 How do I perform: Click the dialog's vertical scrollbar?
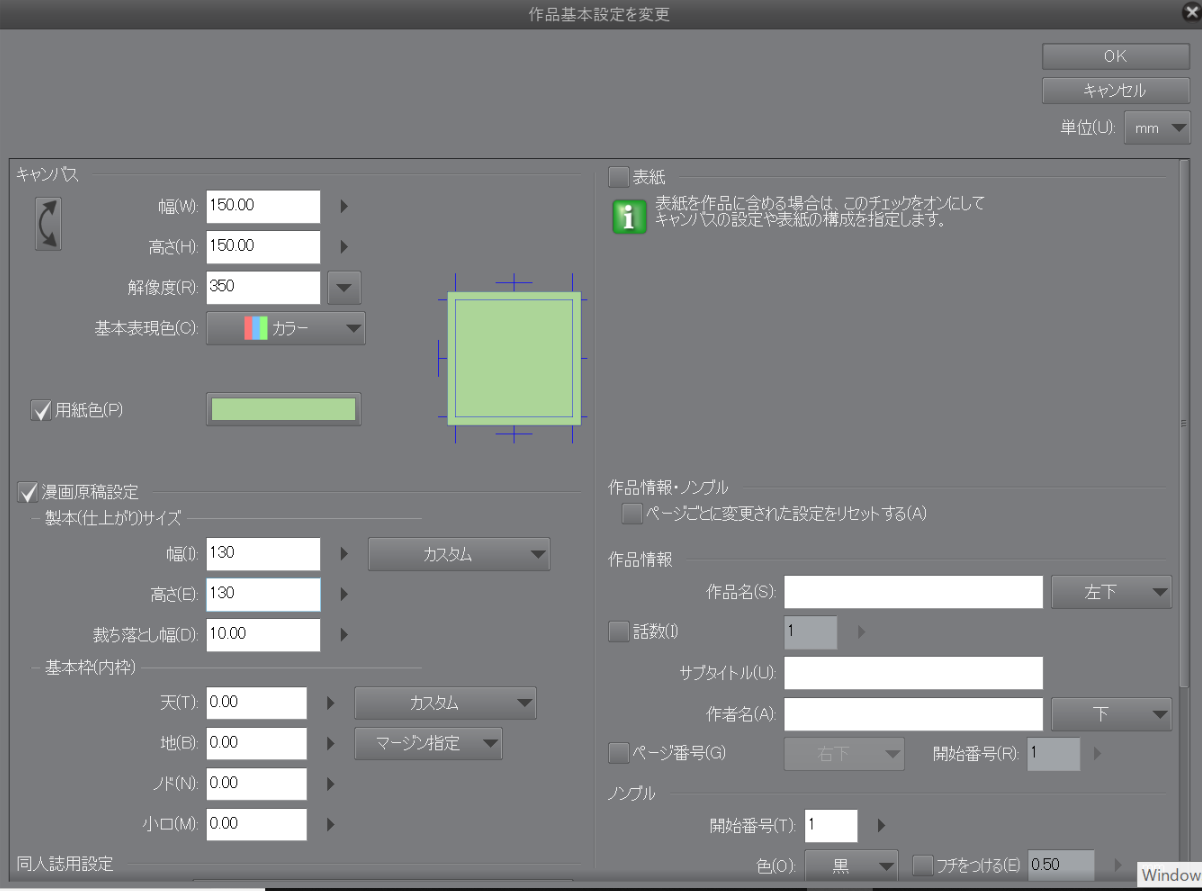coord(1185,425)
